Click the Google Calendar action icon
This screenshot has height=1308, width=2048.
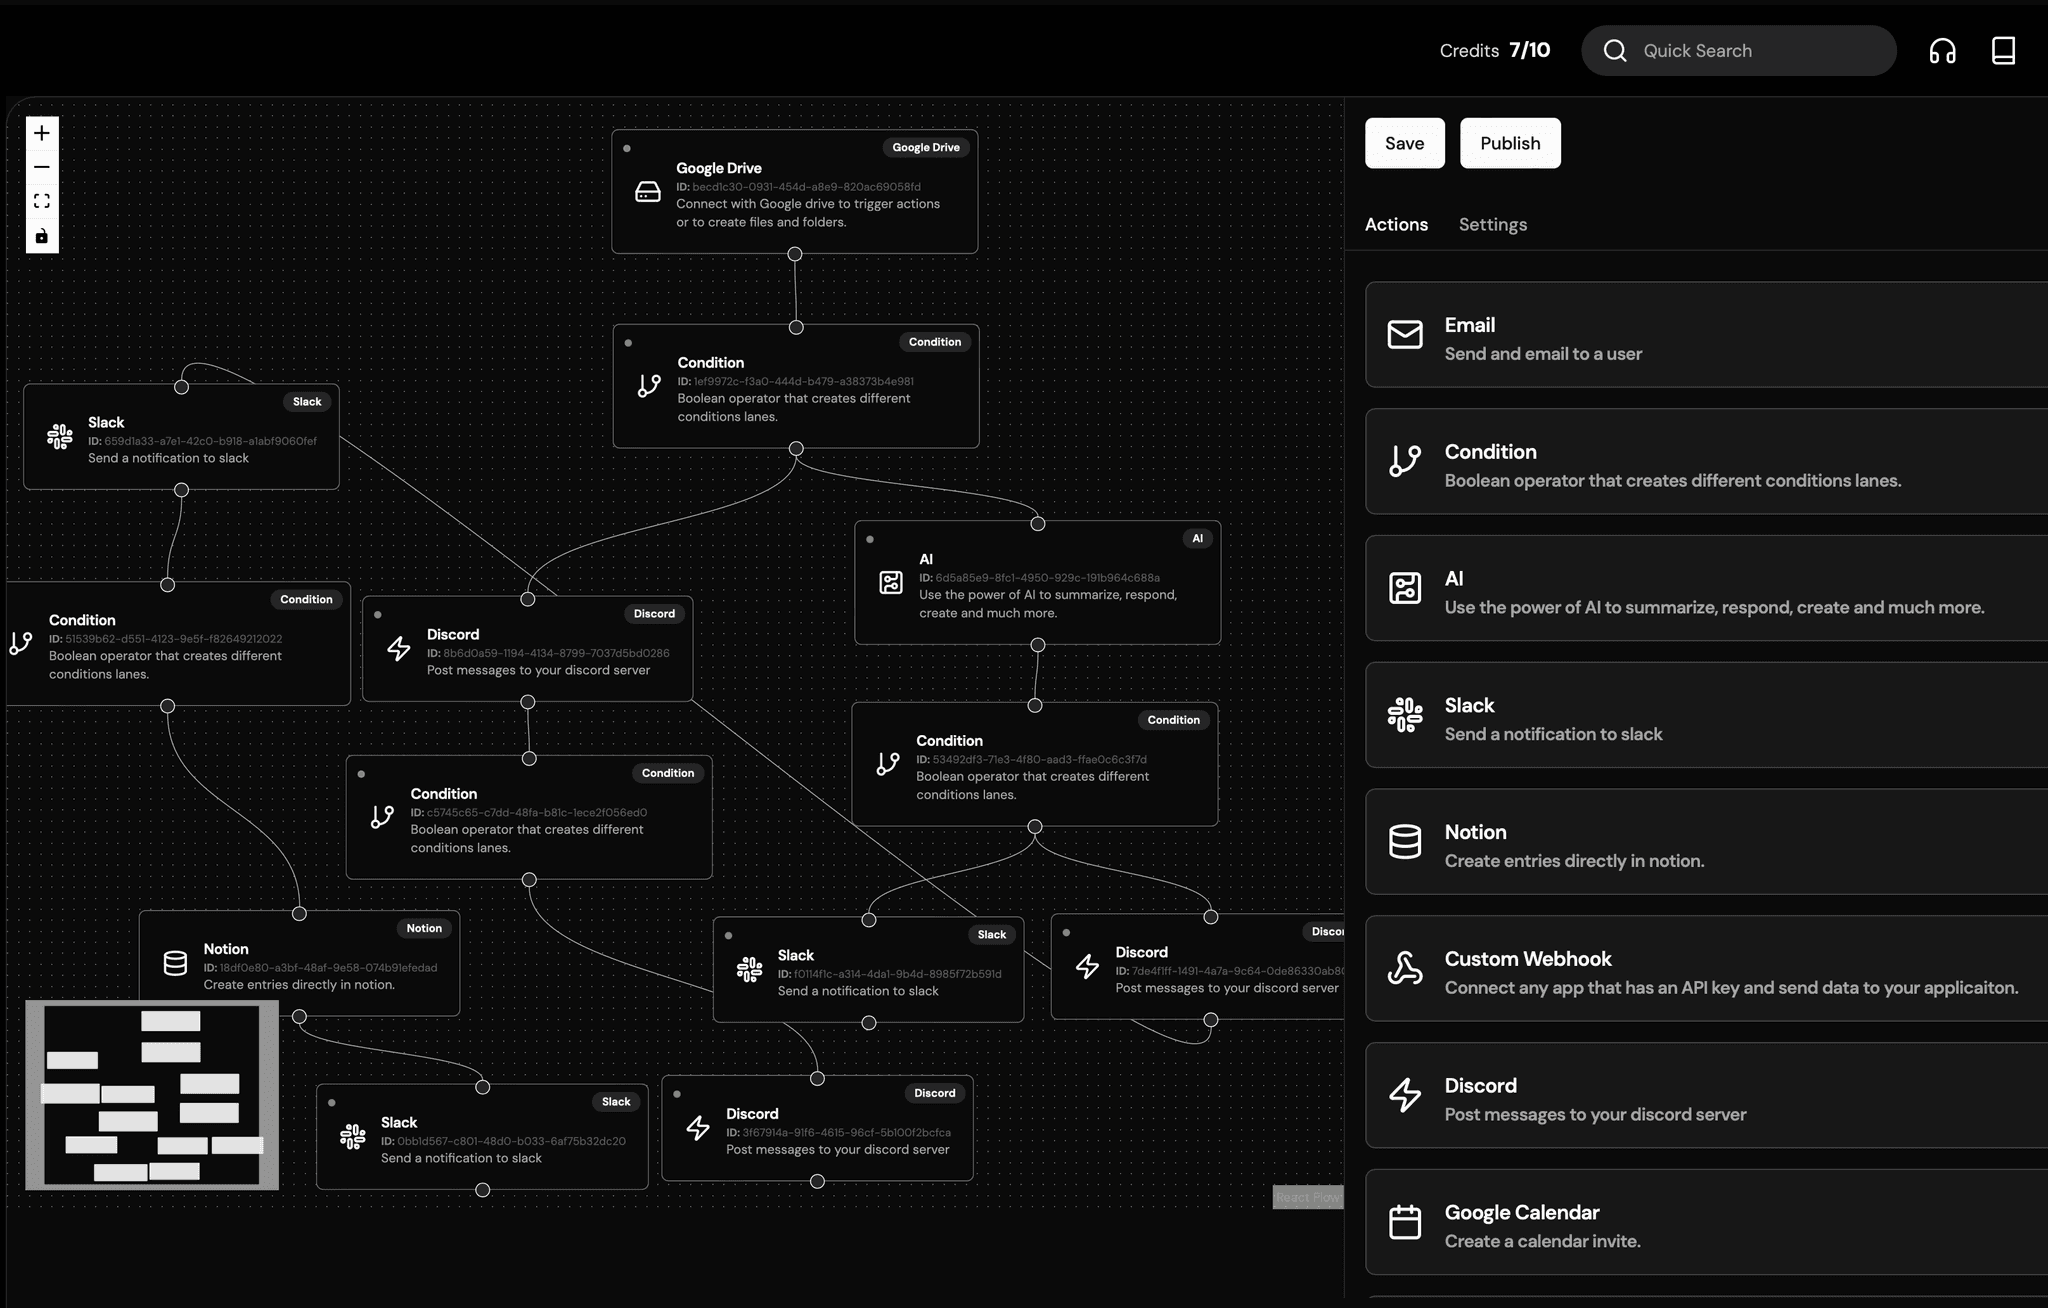pyautogui.click(x=1405, y=1222)
